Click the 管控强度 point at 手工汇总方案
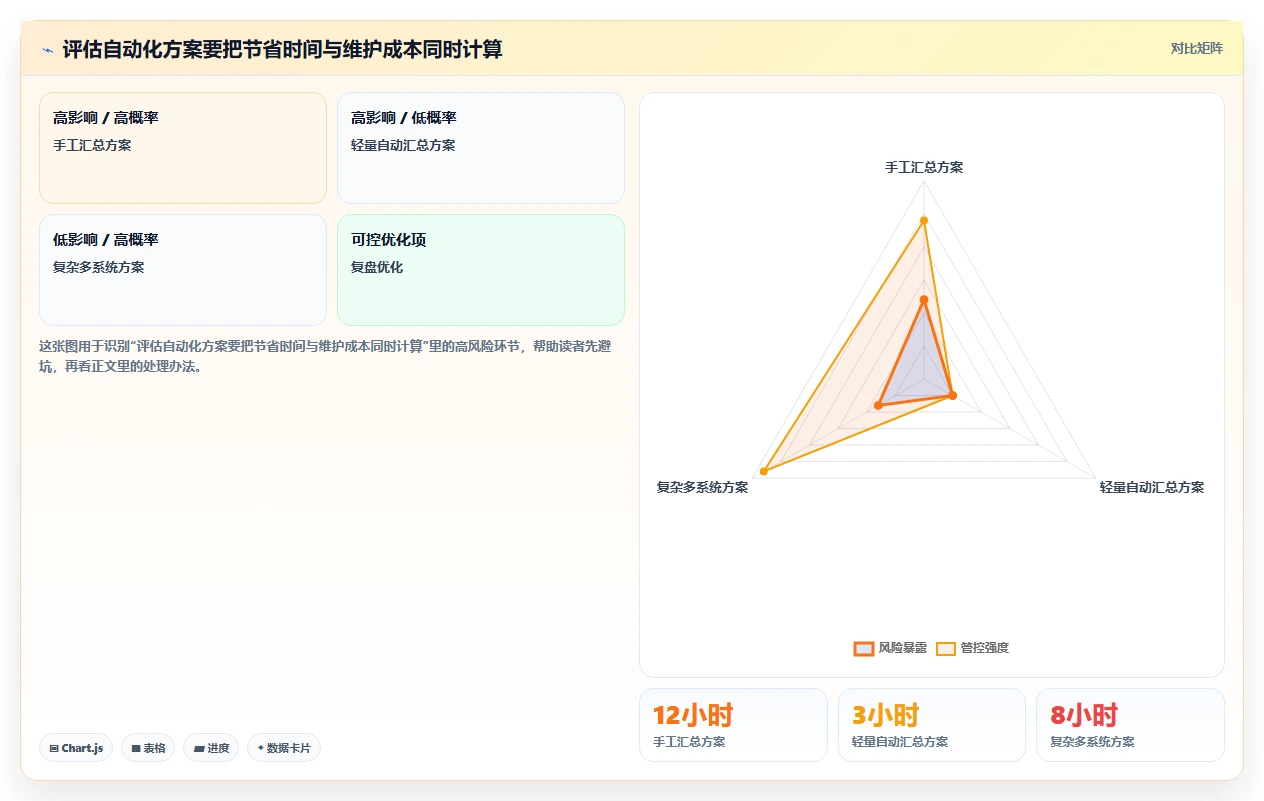Viewport: 1264px width, 801px height. pos(924,220)
